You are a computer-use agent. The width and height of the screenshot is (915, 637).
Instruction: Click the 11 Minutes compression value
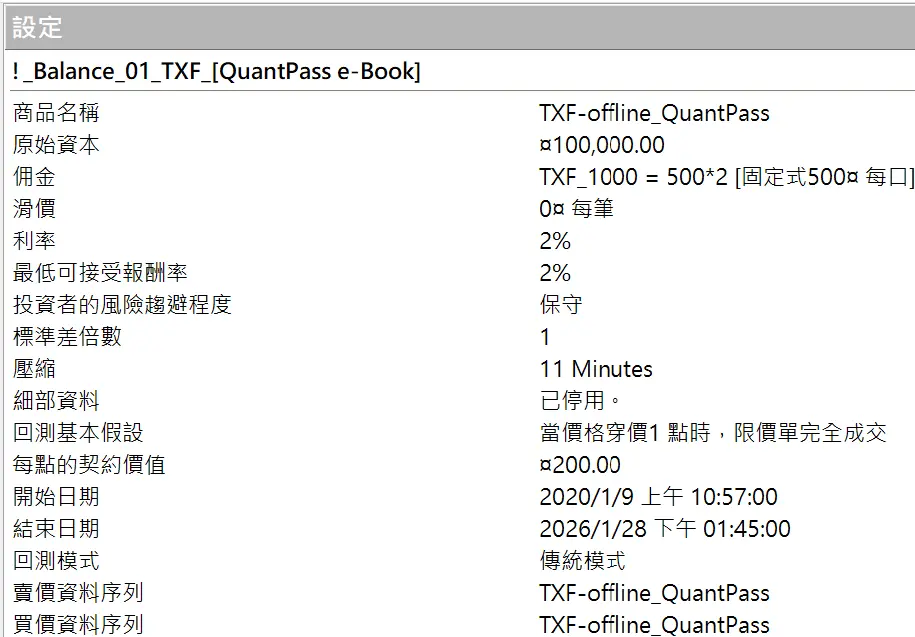coord(595,368)
